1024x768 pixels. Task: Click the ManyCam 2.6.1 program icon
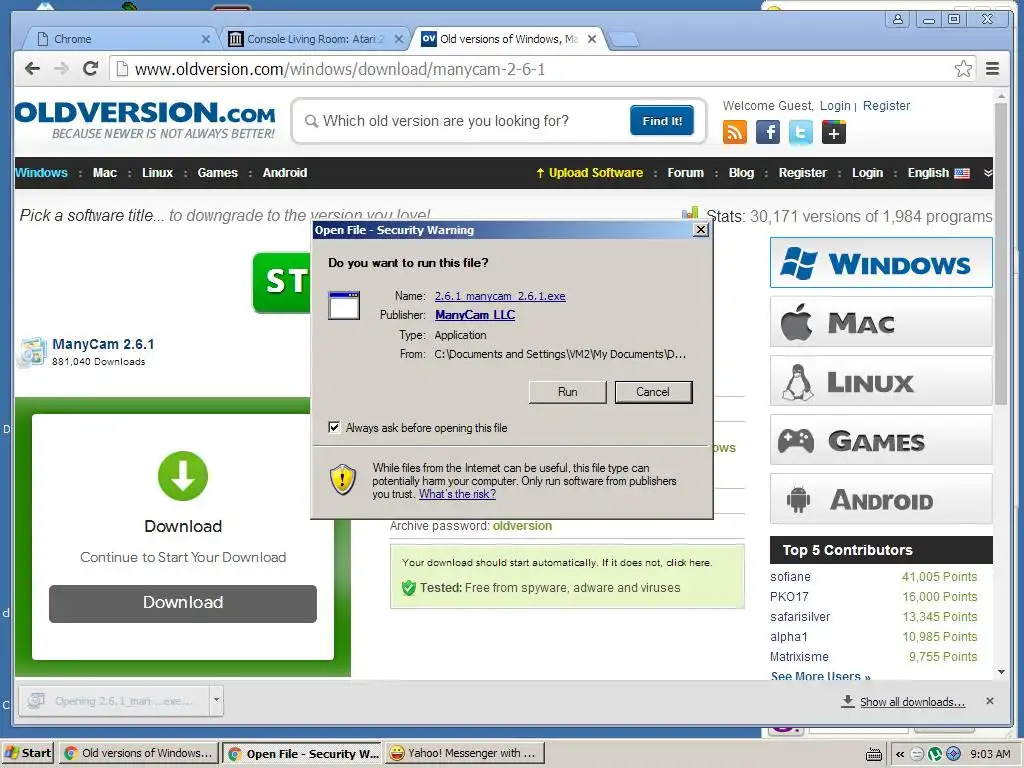pos(33,352)
